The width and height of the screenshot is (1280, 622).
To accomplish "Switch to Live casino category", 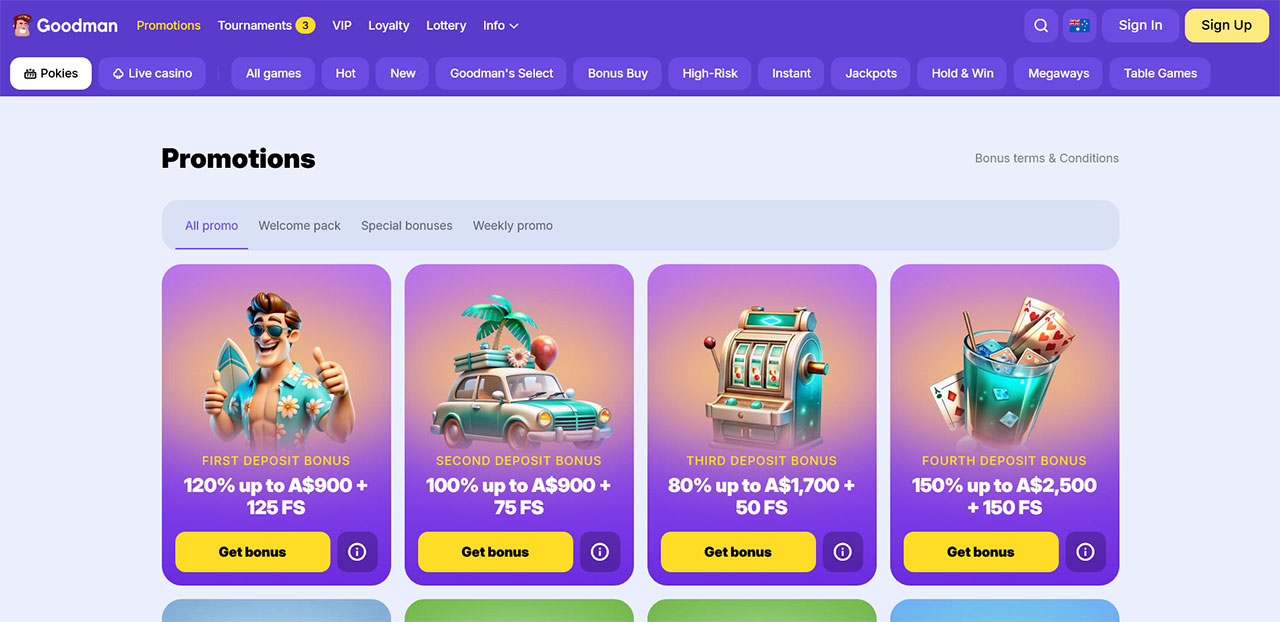I will point(152,73).
